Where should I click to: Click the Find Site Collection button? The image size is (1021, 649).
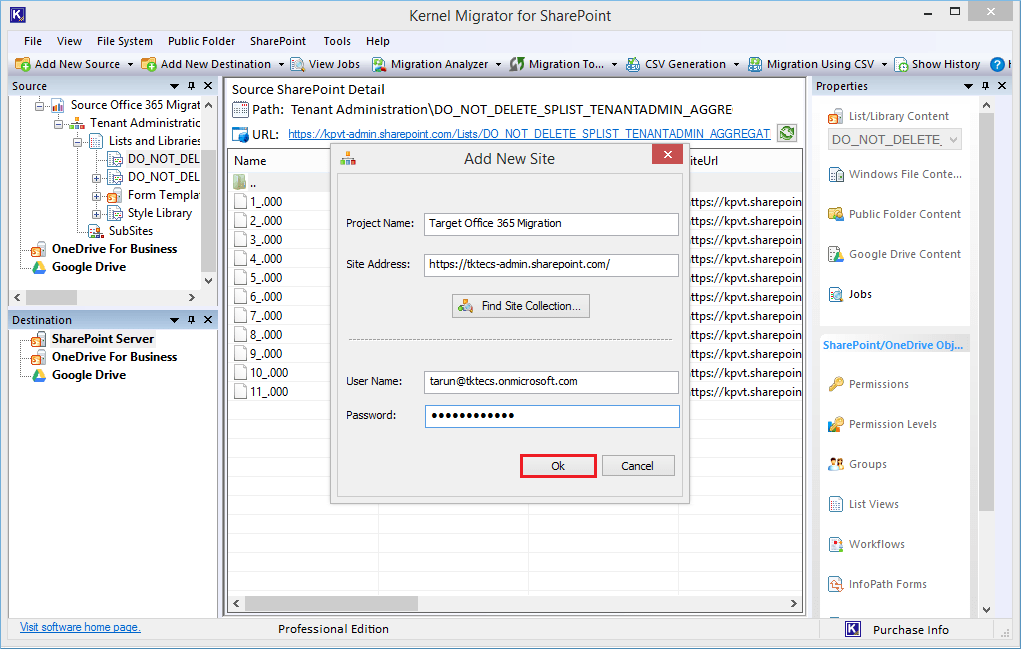click(521, 306)
